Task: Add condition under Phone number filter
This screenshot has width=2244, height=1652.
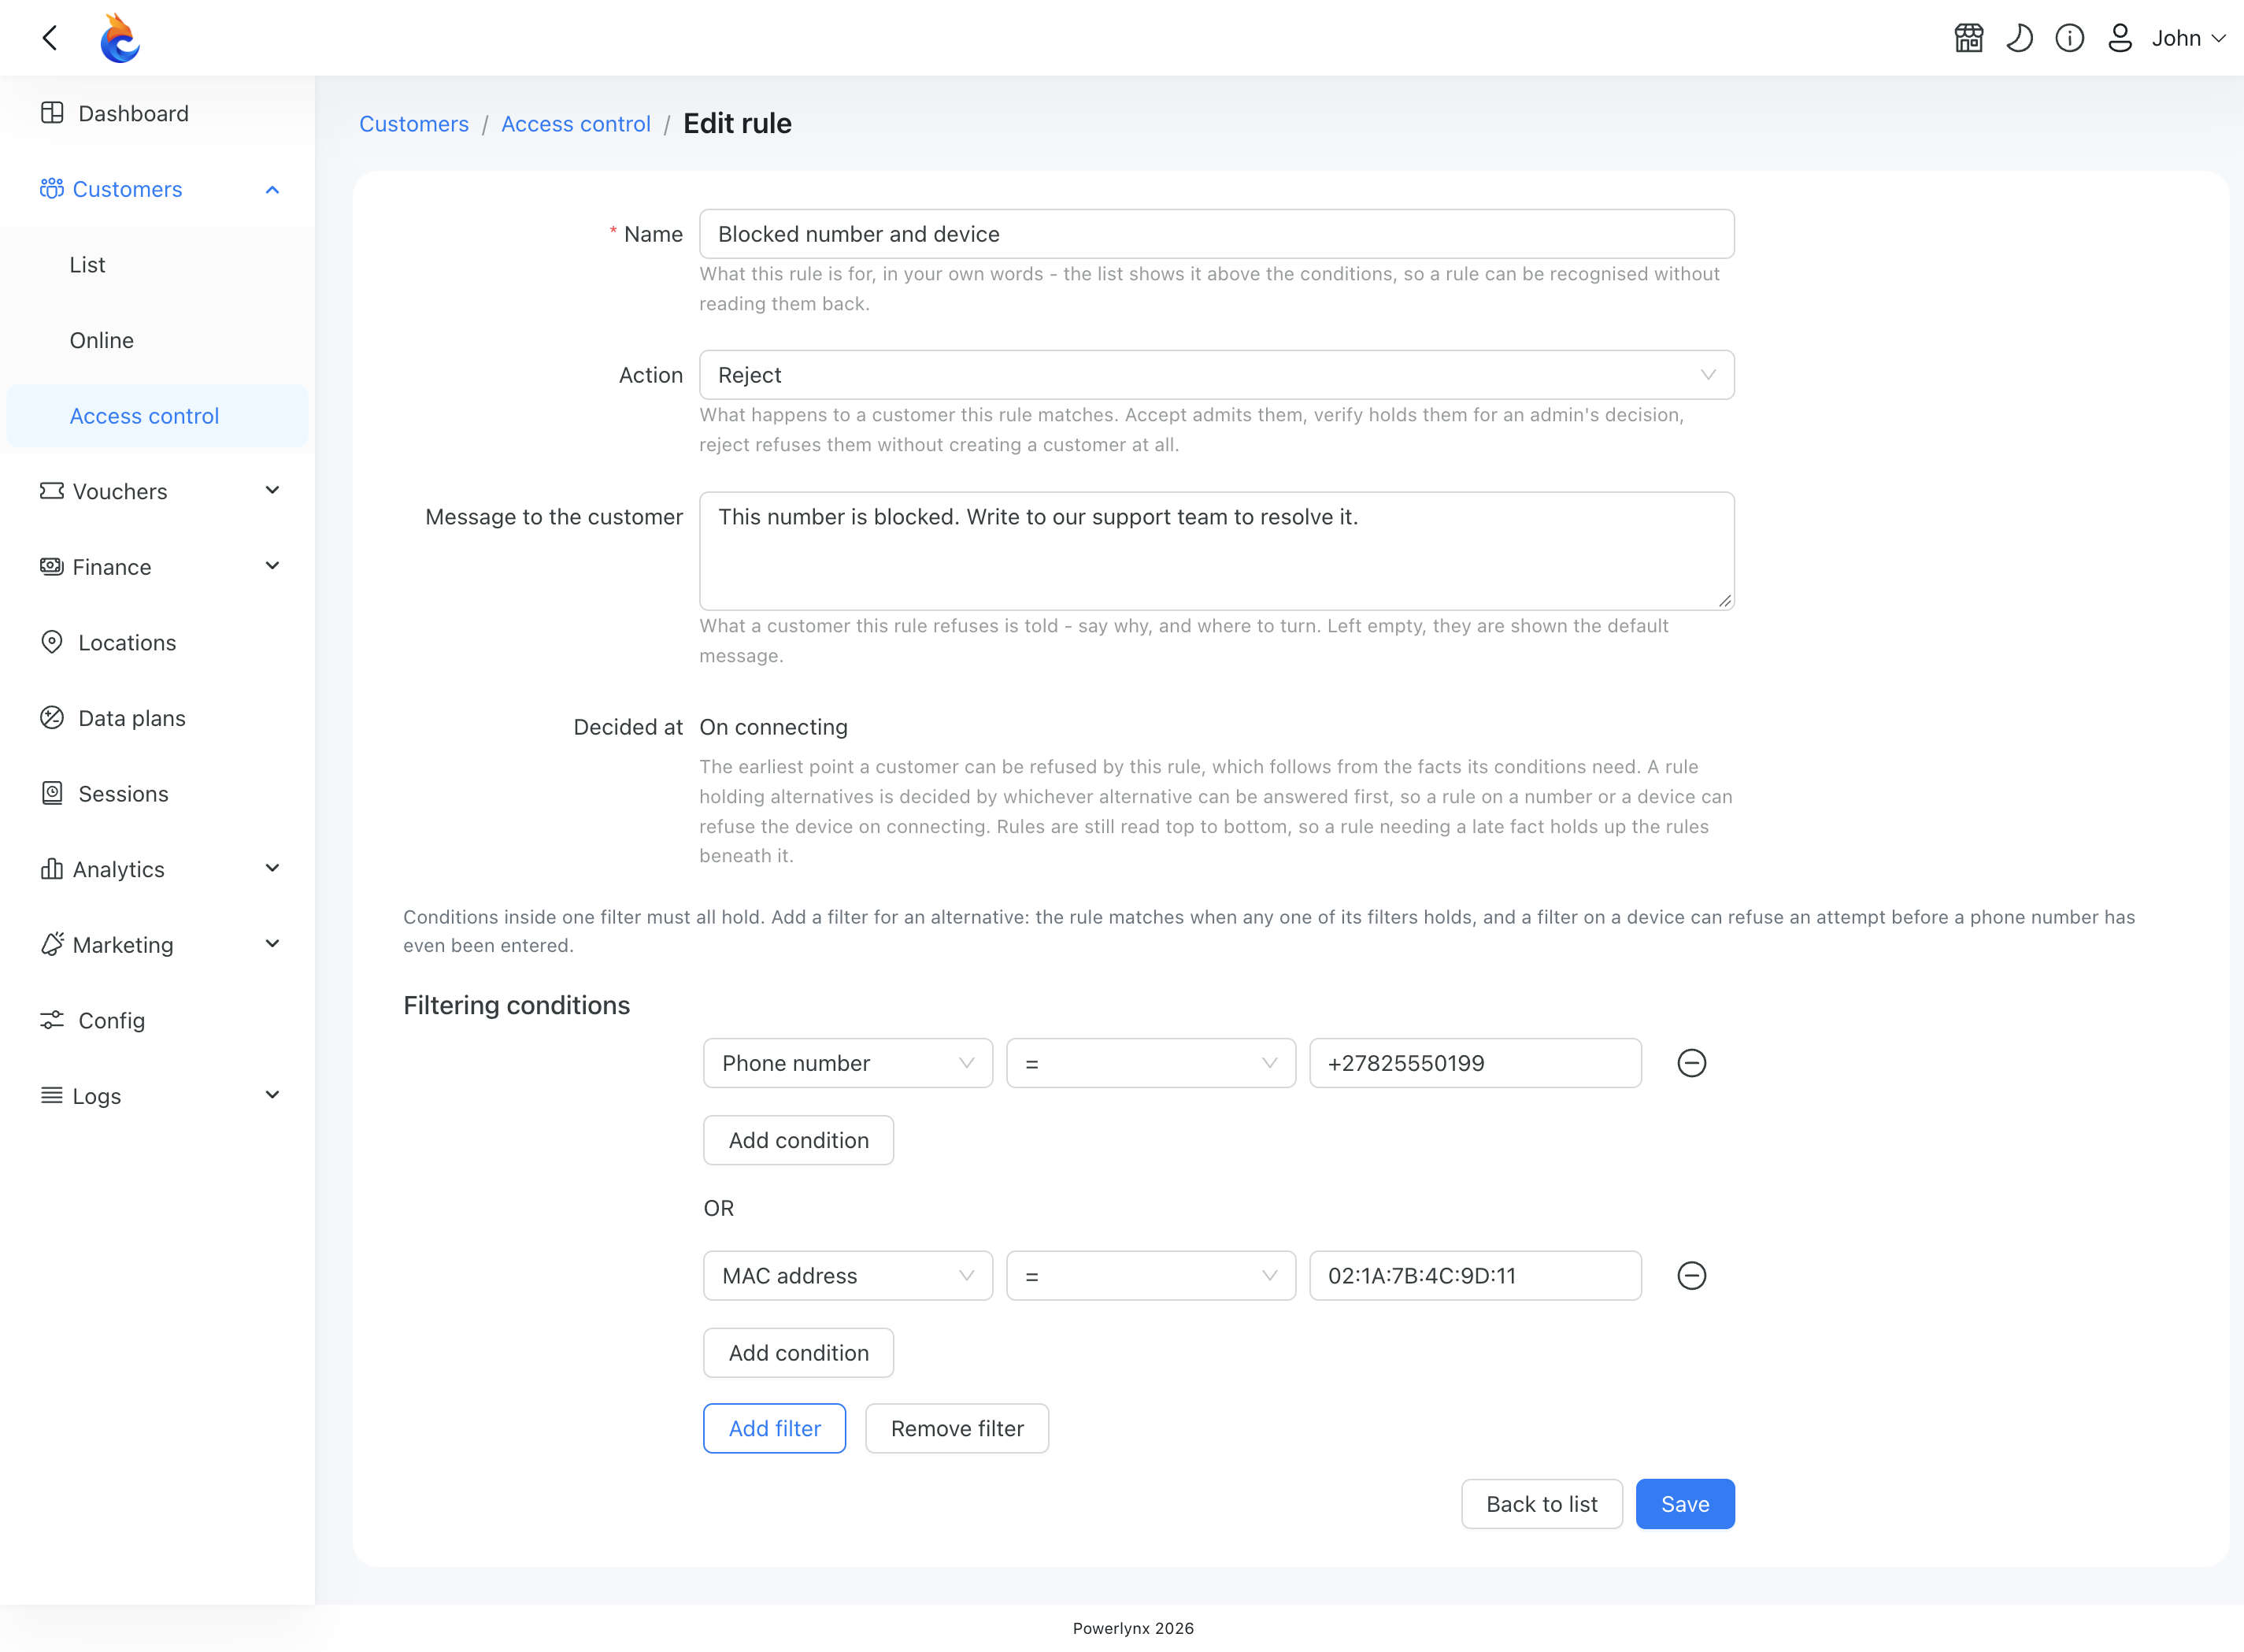Action: click(798, 1140)
